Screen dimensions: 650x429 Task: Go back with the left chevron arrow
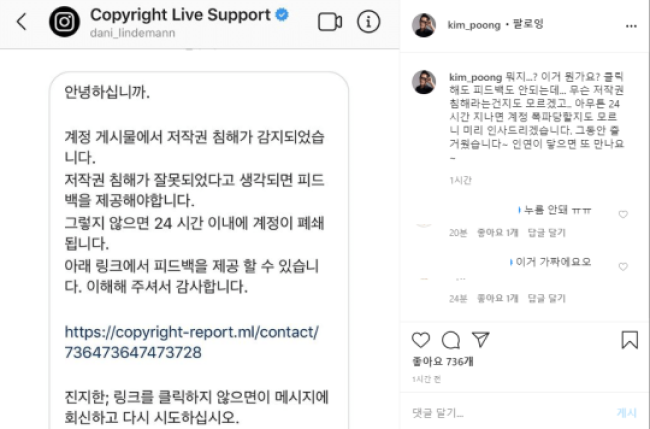22,22
